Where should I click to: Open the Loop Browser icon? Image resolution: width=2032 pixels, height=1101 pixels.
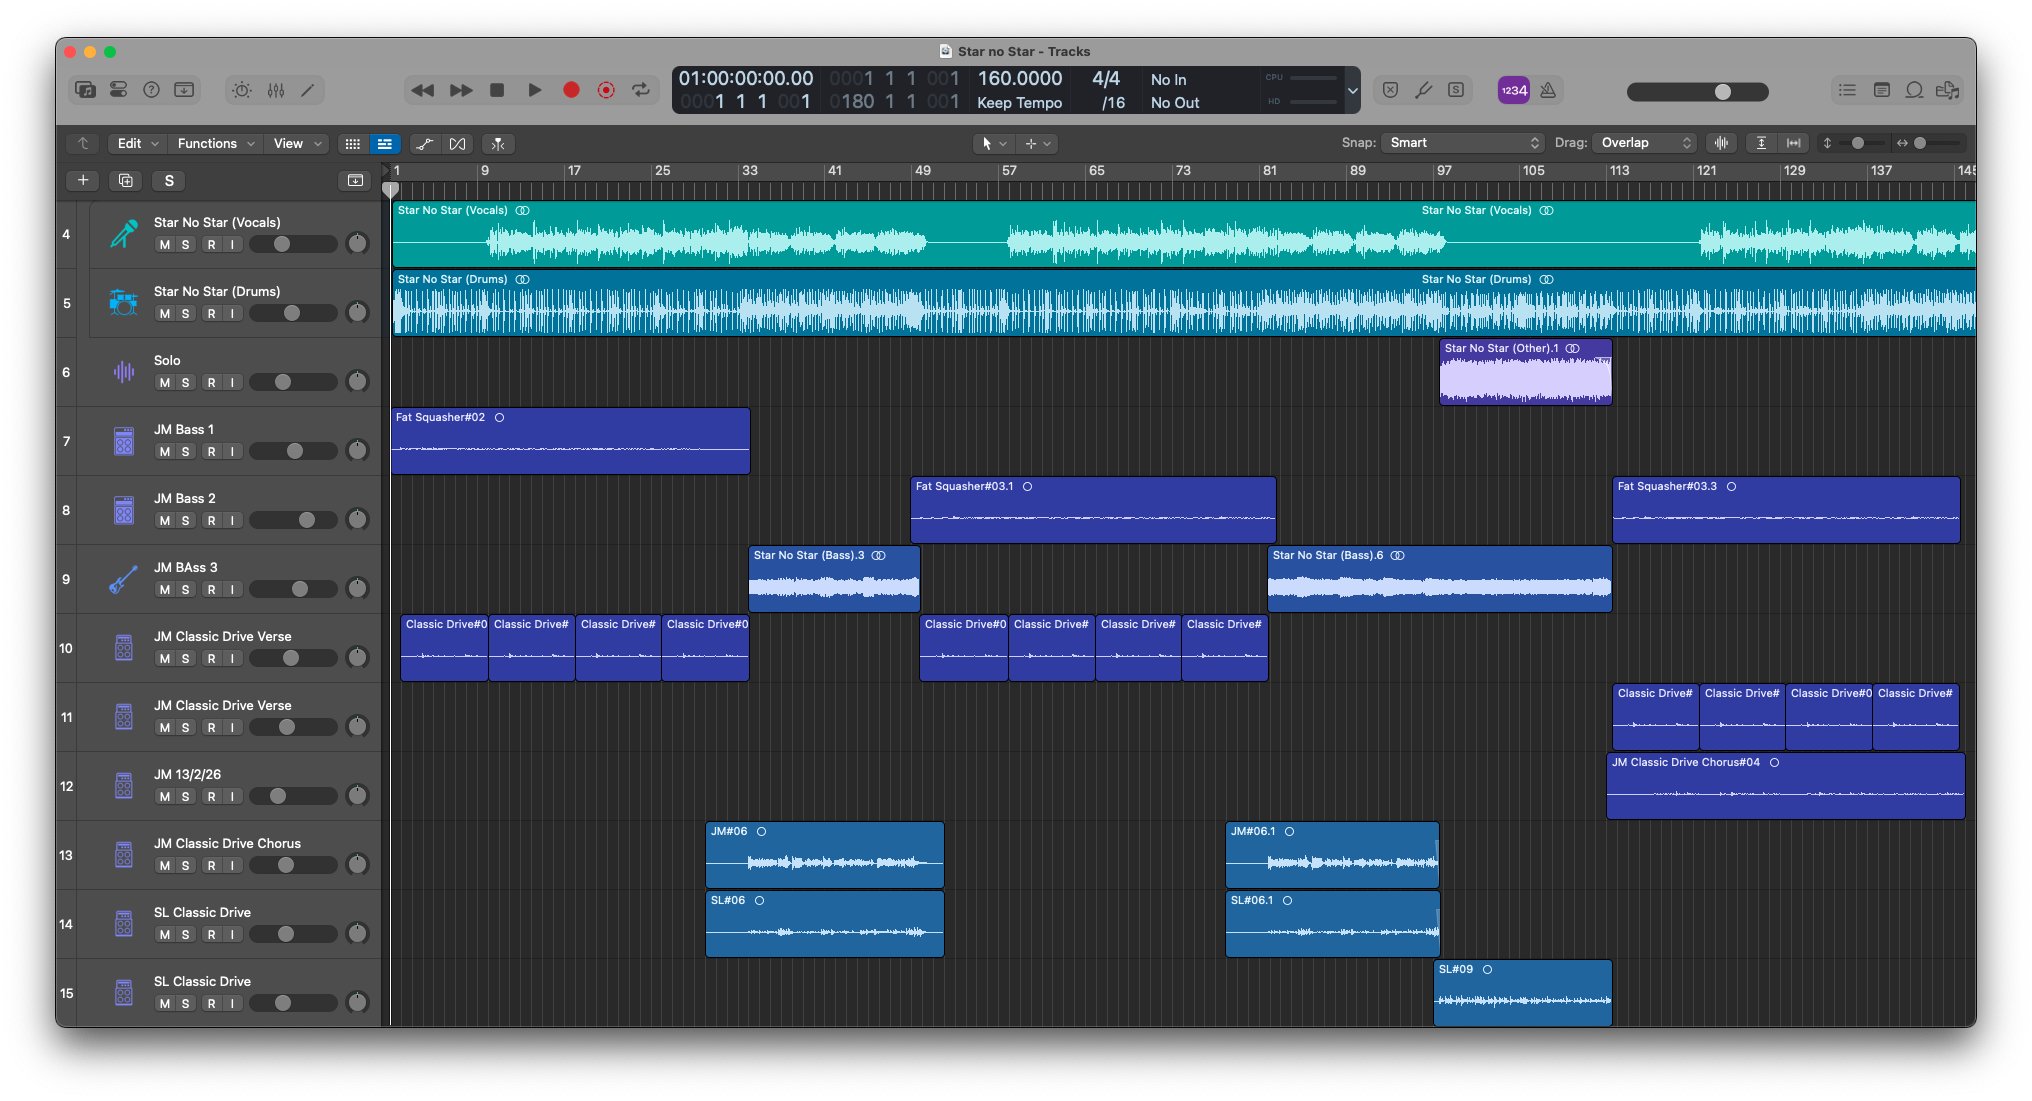(x=1914, y=90)
